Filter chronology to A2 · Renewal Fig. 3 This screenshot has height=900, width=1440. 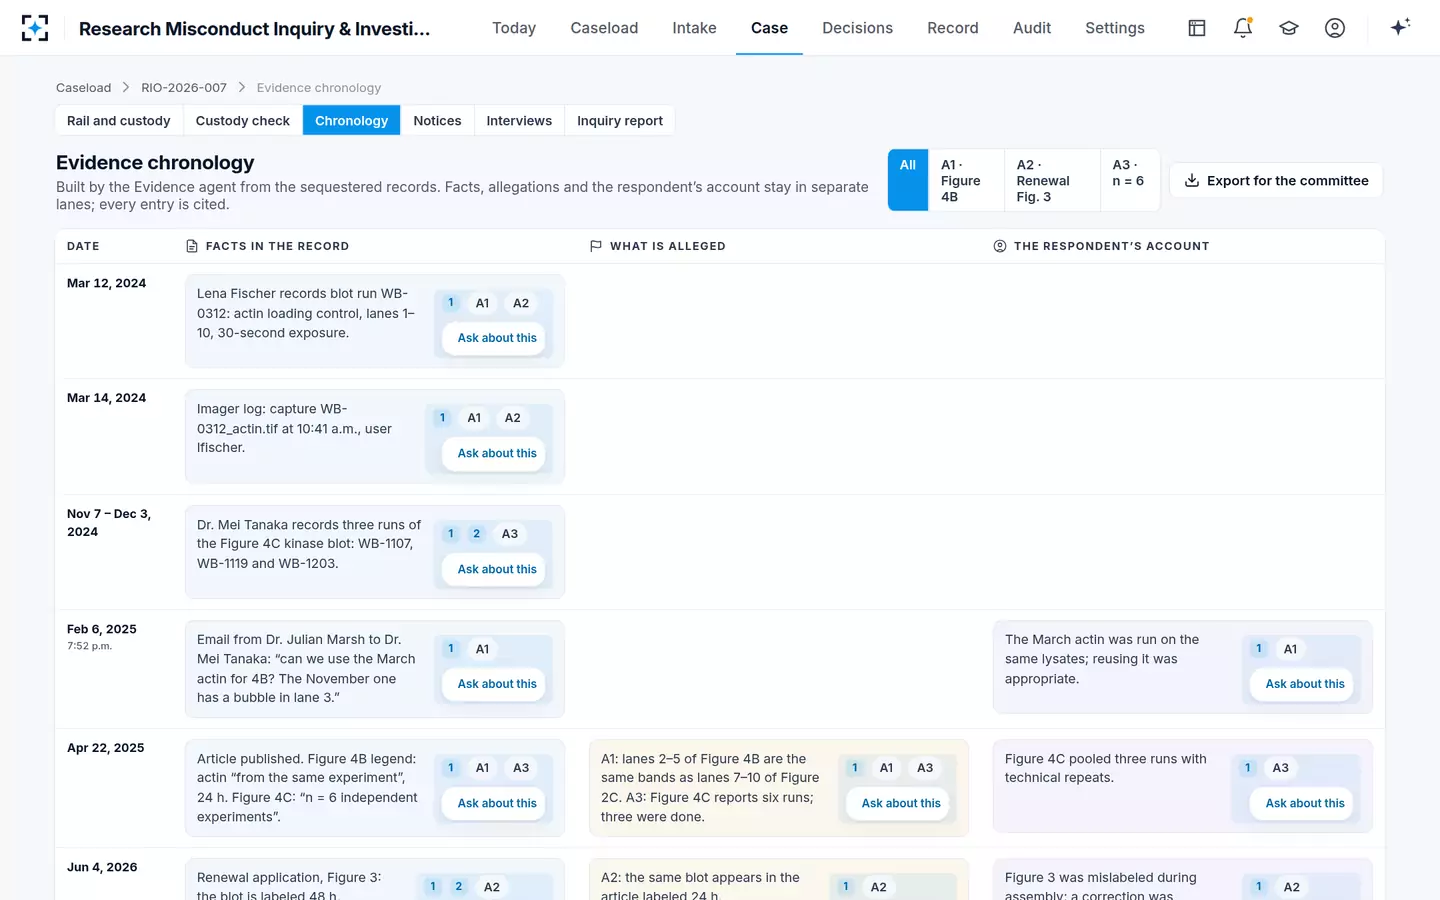tap(1052, 180)
